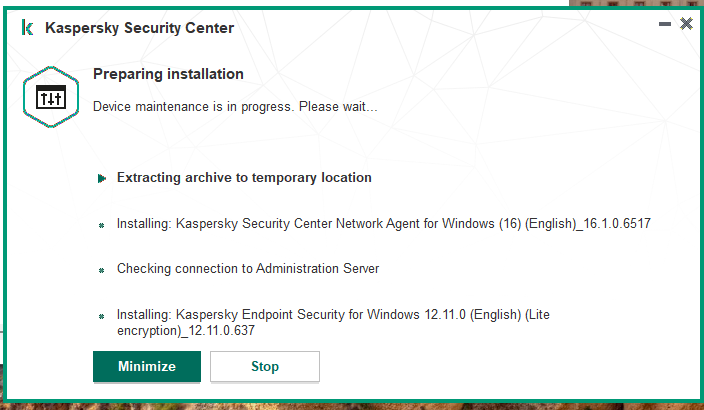The image size is (704, 410).
Task: Click the Device maintenance in progress message
Action: click(235, 107)
